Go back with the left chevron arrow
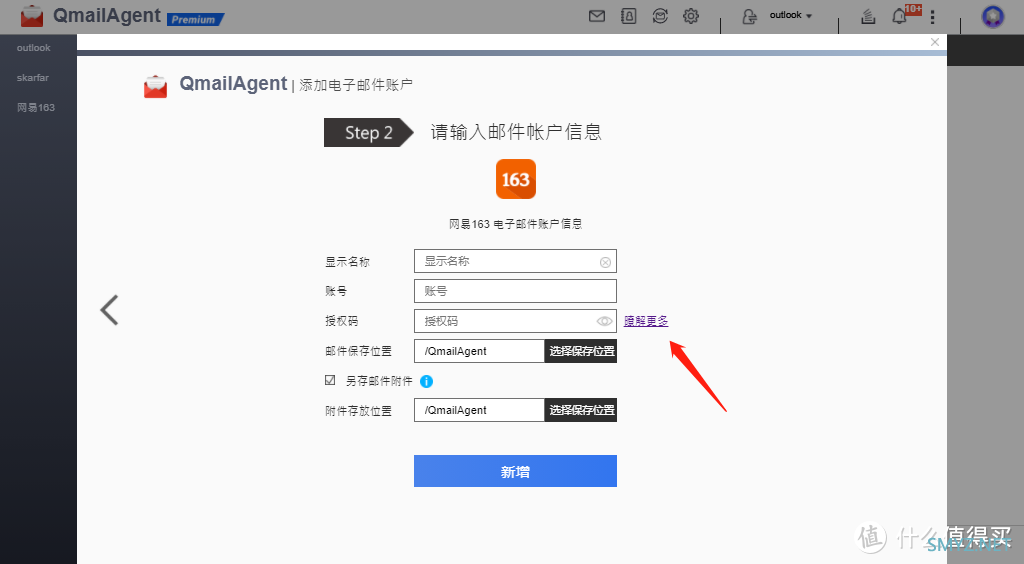The width and height of the screenshot is (1024, 564). tap(109, 310)
